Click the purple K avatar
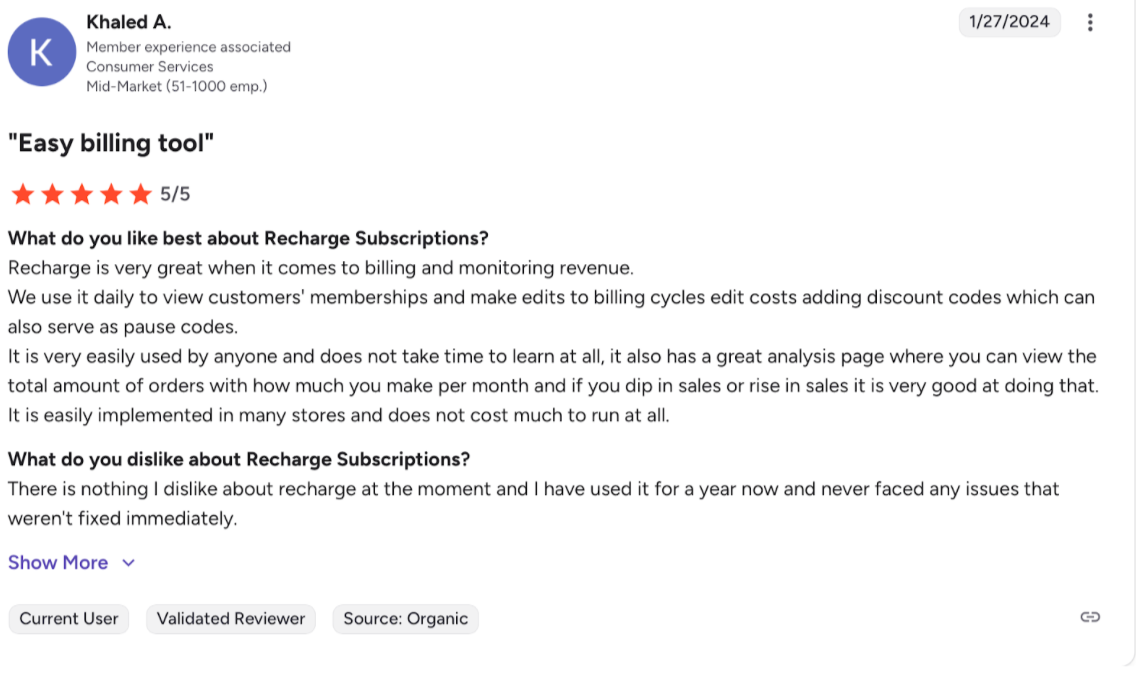The width and height of the screenshot is (1140, 674). [42, 52]
